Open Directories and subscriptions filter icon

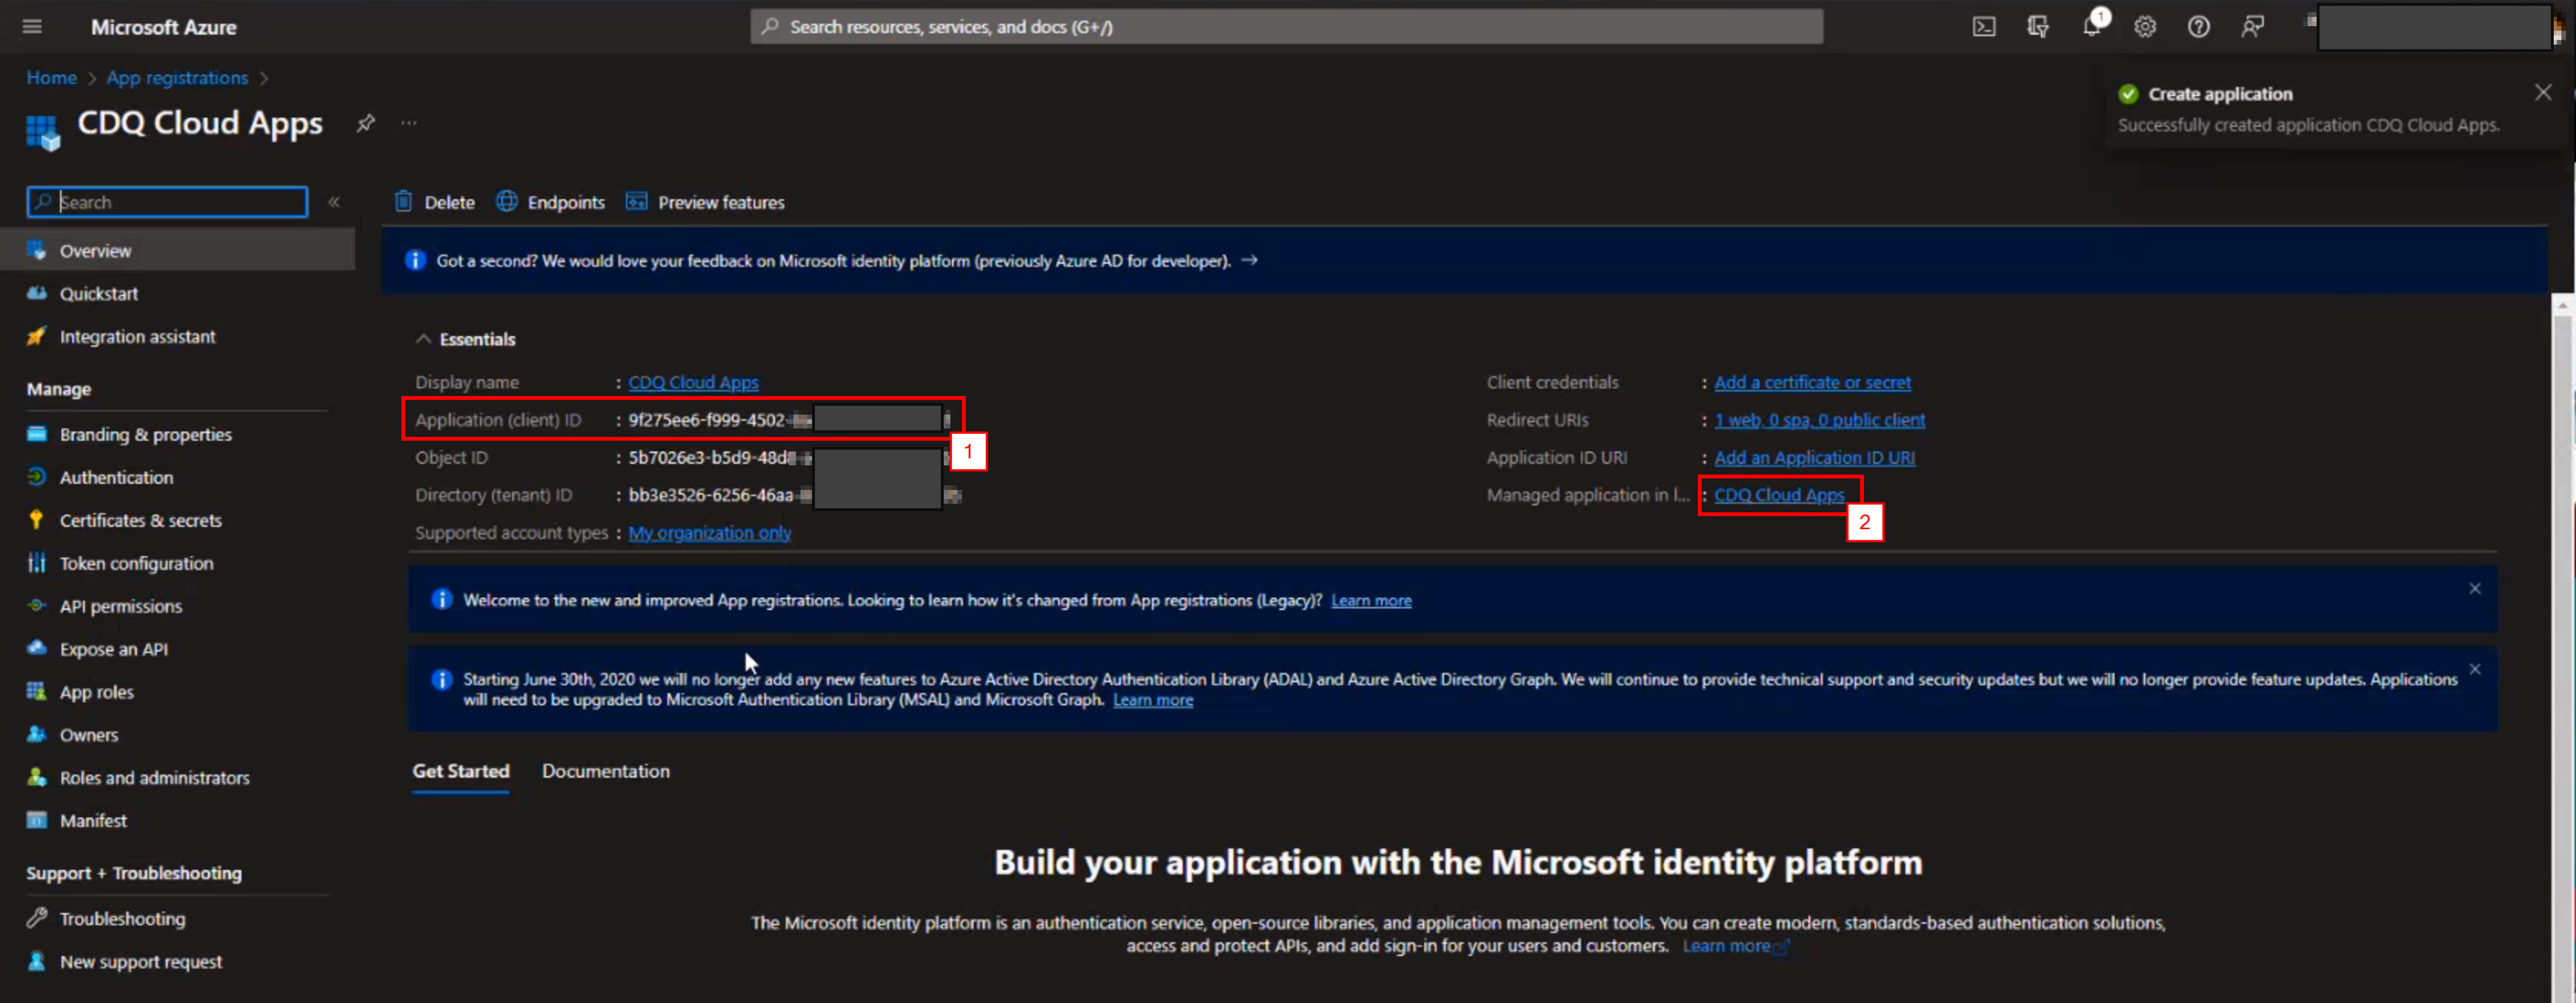coord(2037,27)
